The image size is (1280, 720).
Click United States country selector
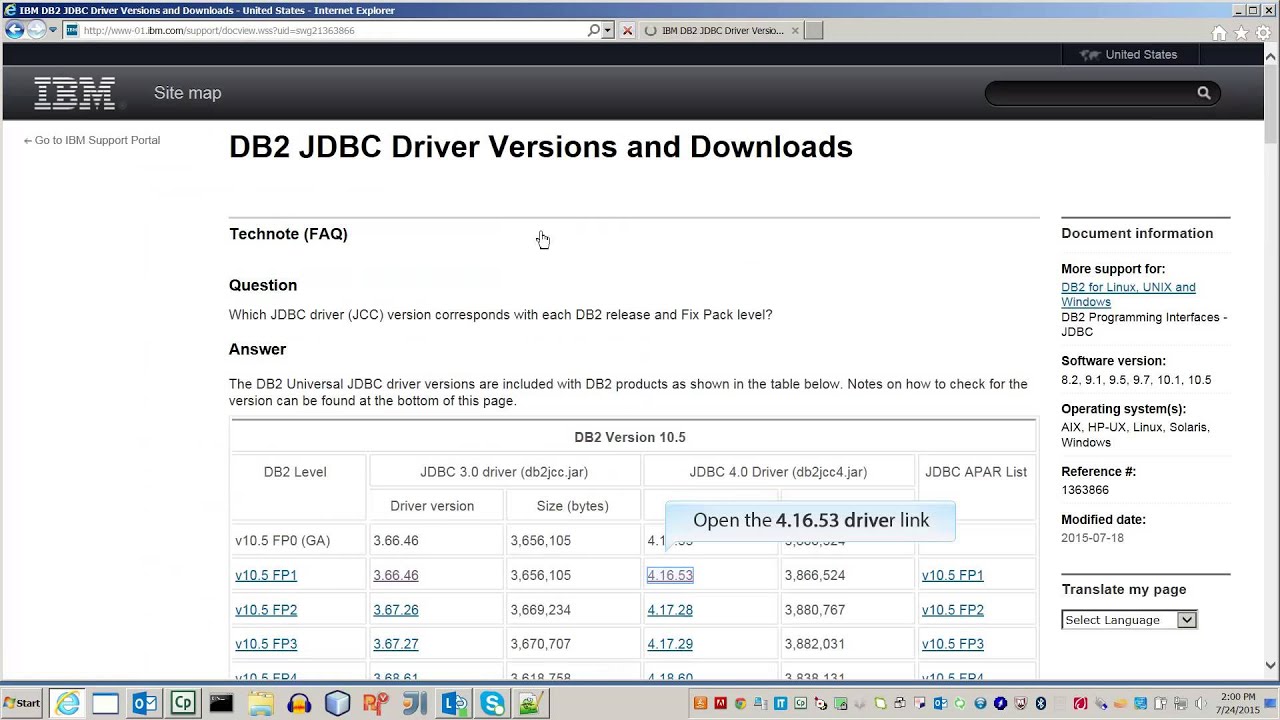click(1129, 55)
